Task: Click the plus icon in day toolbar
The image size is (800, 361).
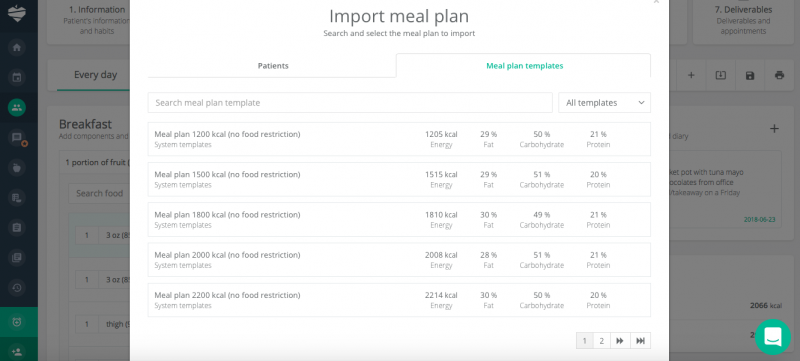Action: click(691, 75)
